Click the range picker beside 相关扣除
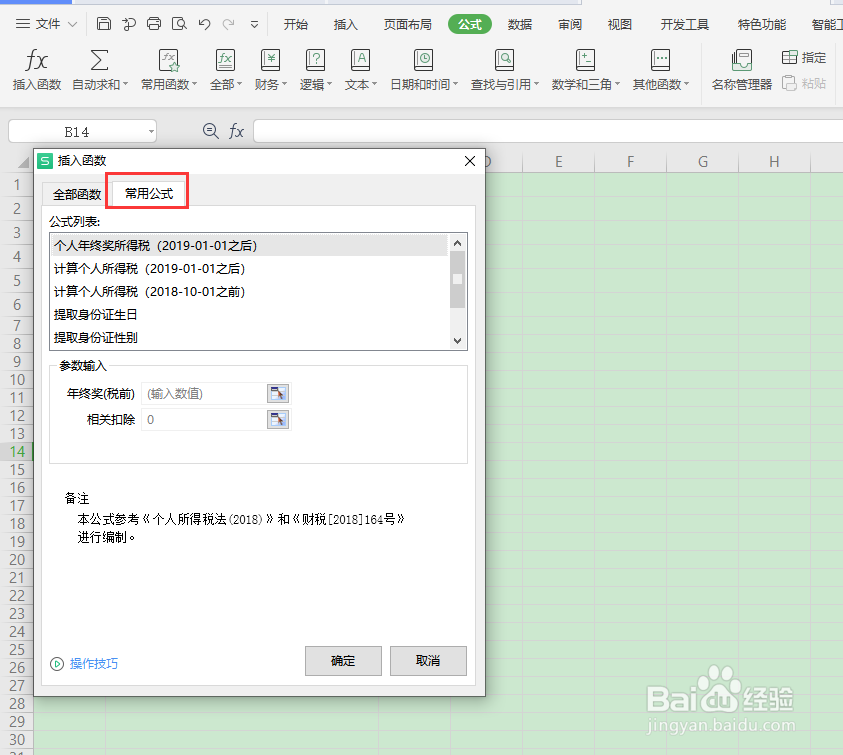Screen dimensions: 843x755 (278, 419)
